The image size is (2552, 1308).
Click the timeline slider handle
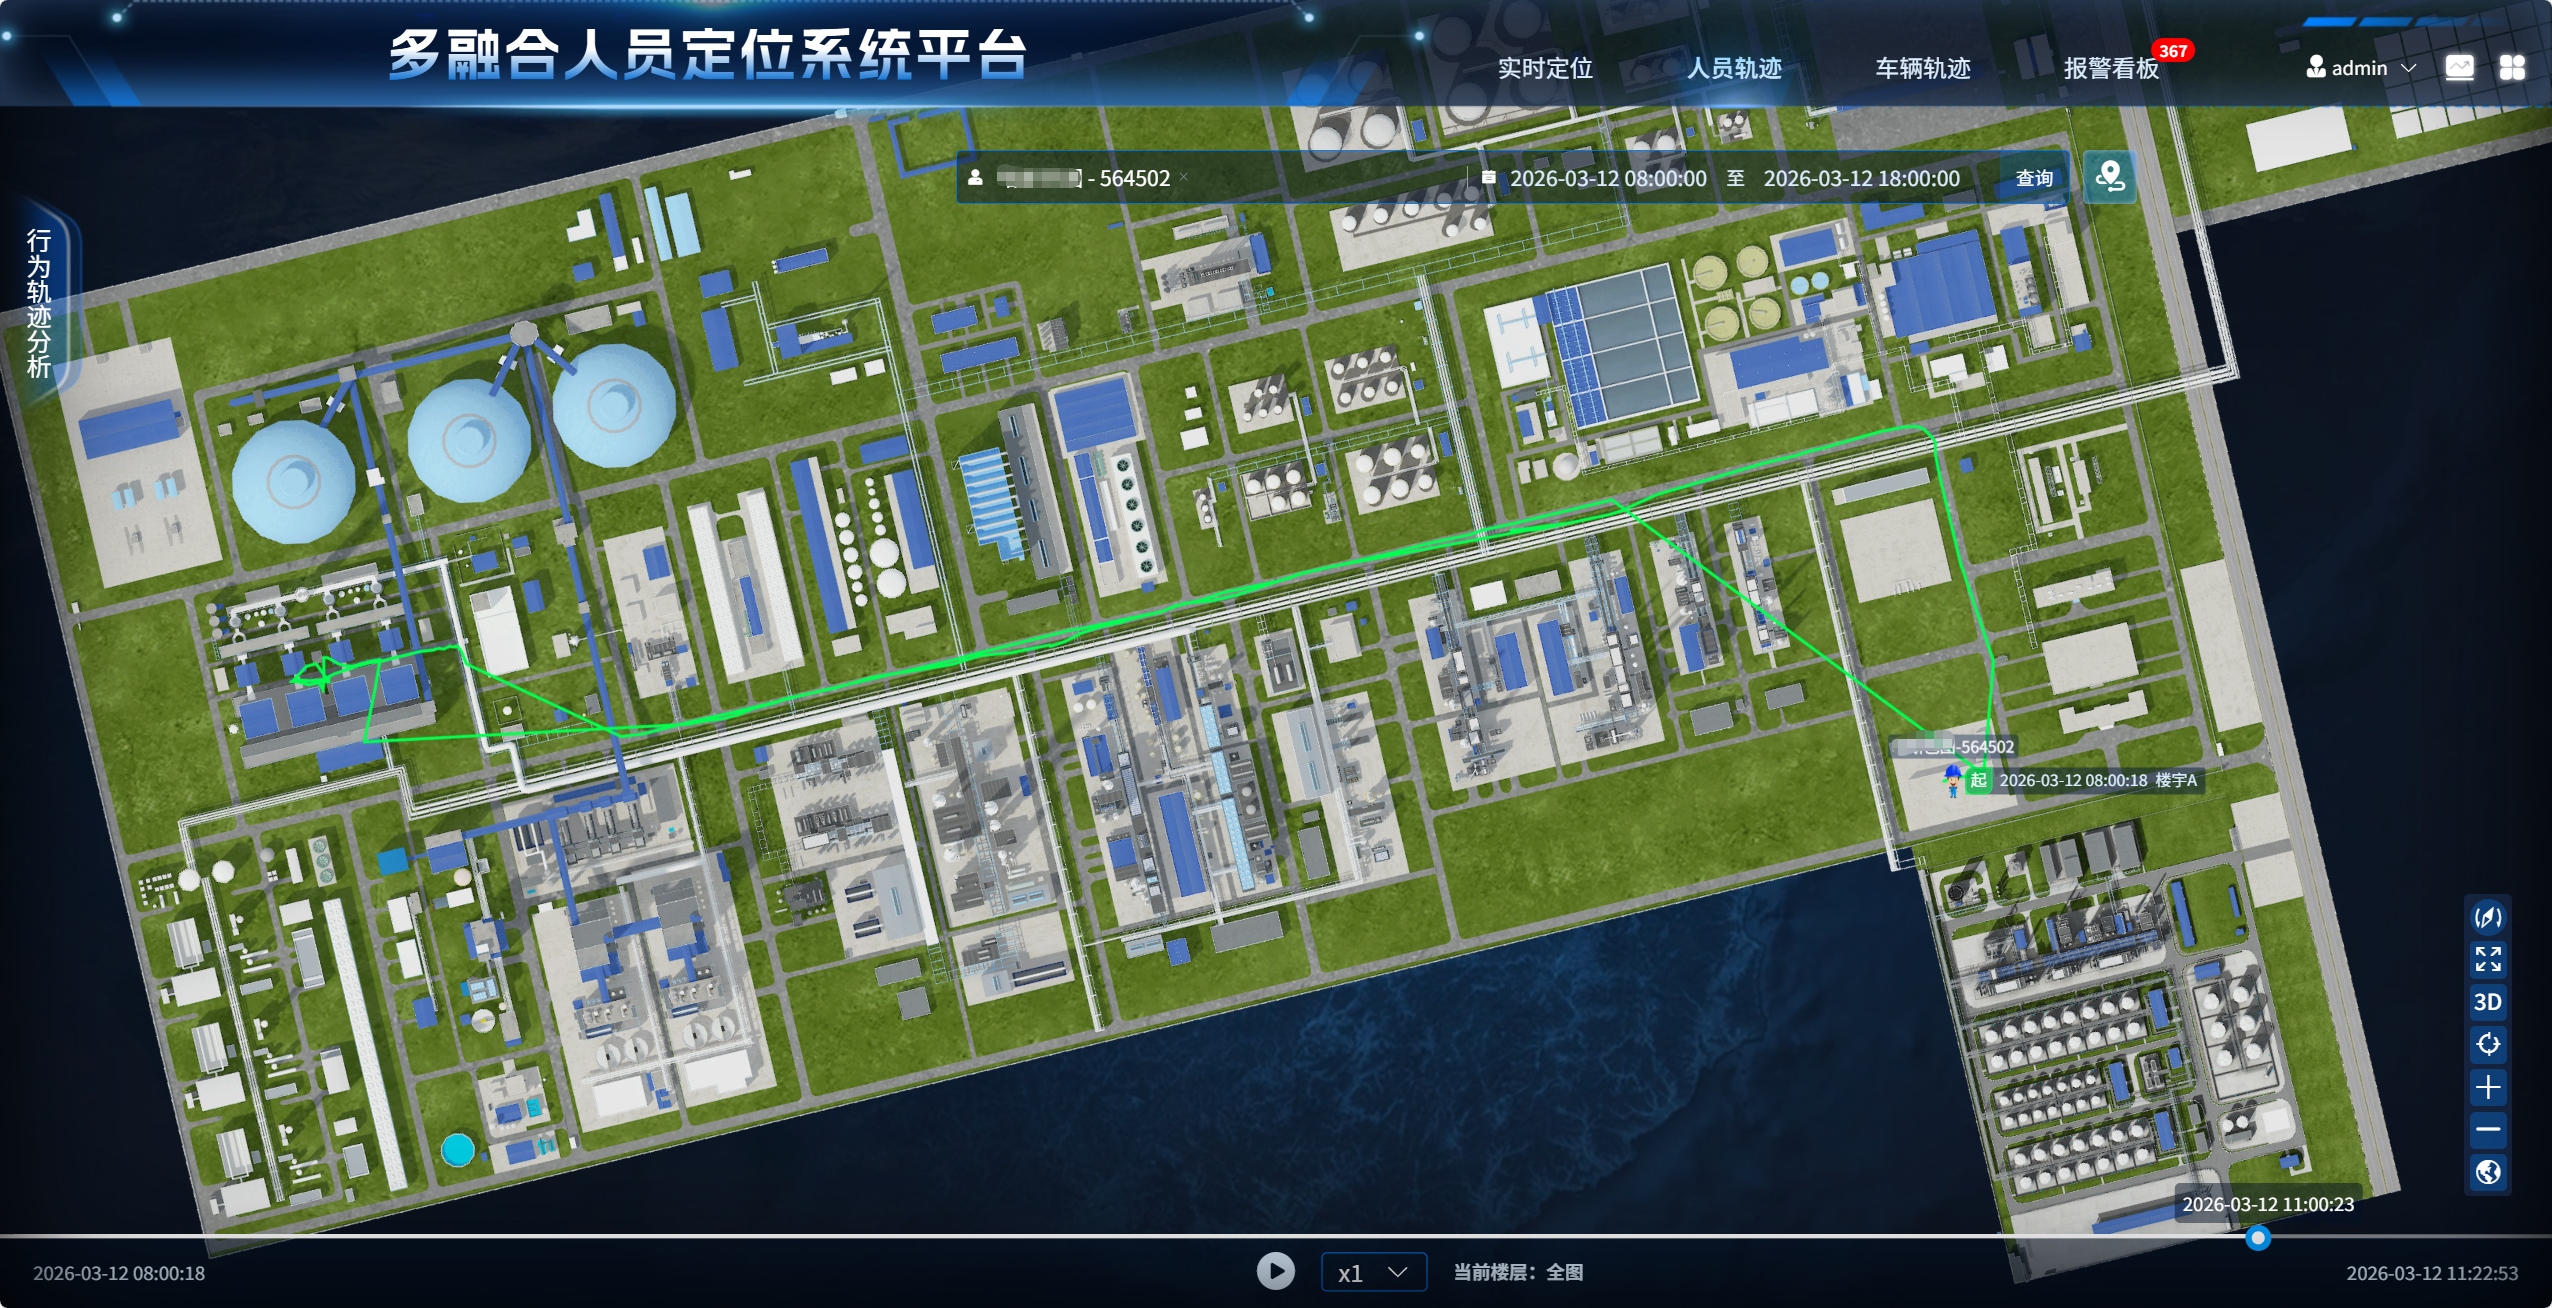pyautogui.click(x=2257, y=1238)
